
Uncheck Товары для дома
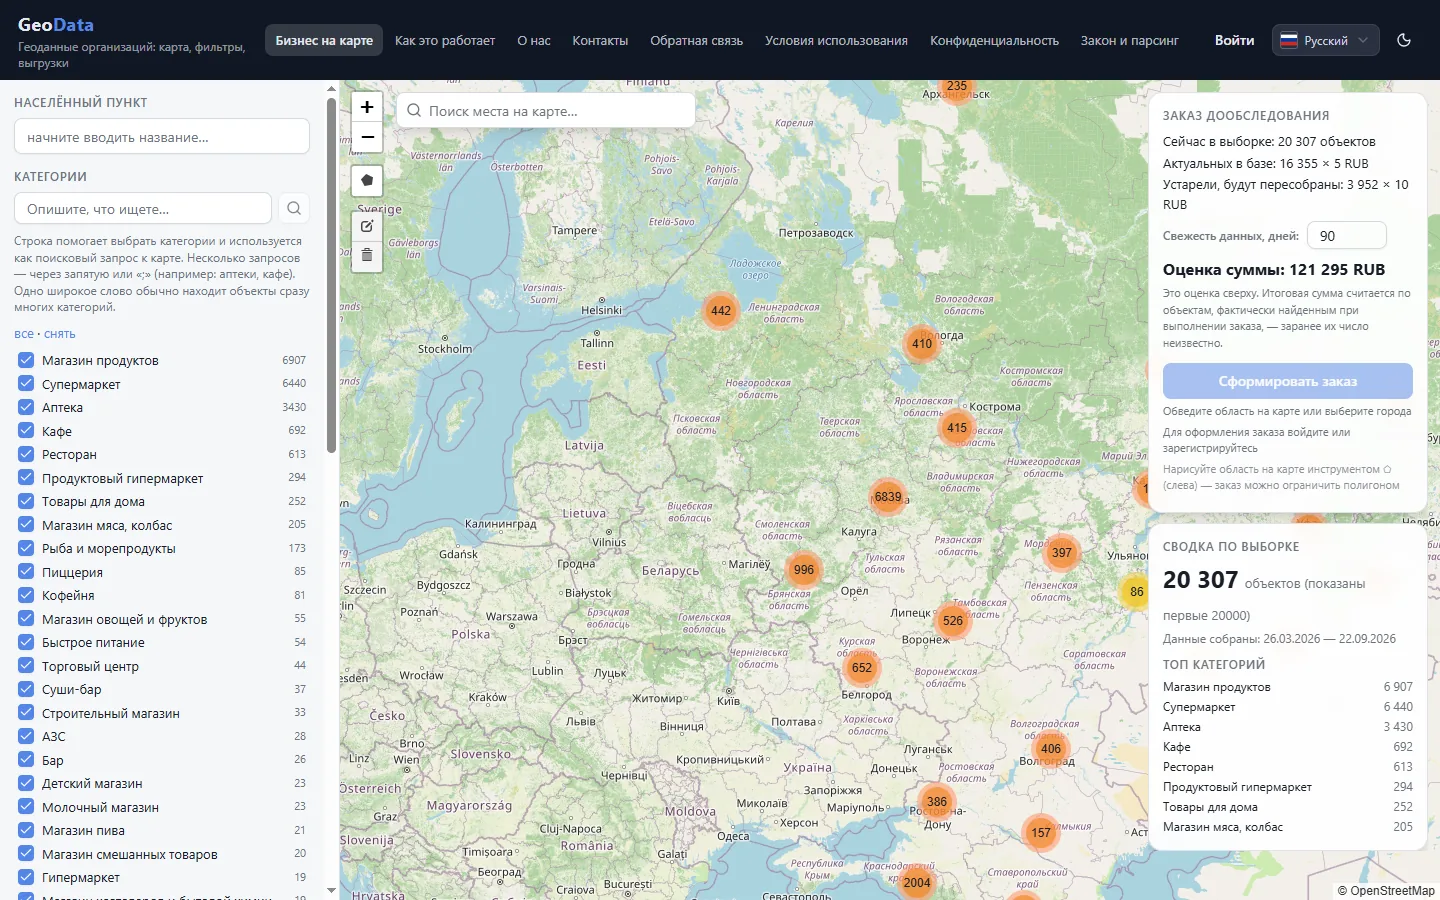[26, 501]
